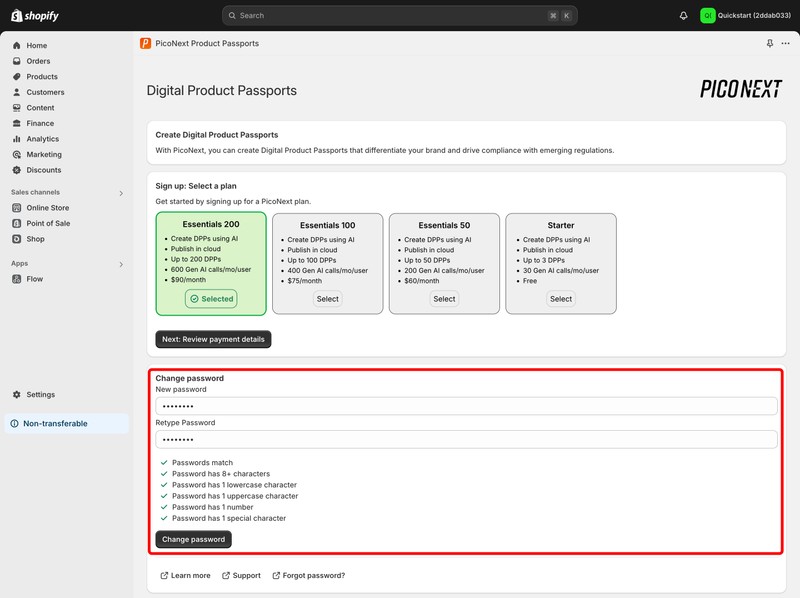Click the Shopify logo in top bar
Image resolution: width=800 pixels, height=598 pixels.
point(35,16)
